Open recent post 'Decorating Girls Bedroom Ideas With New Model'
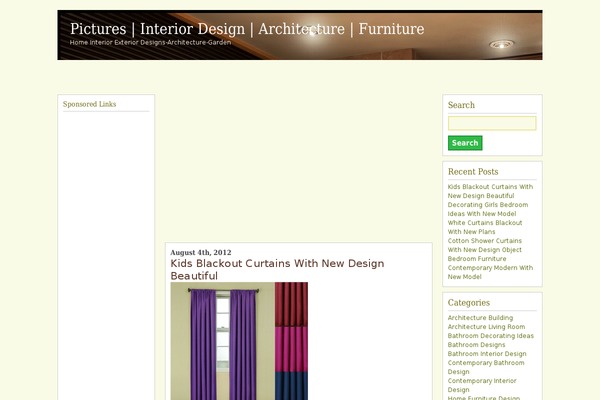The height and width of the screenshot is (400, 600). tap(488, 209)
